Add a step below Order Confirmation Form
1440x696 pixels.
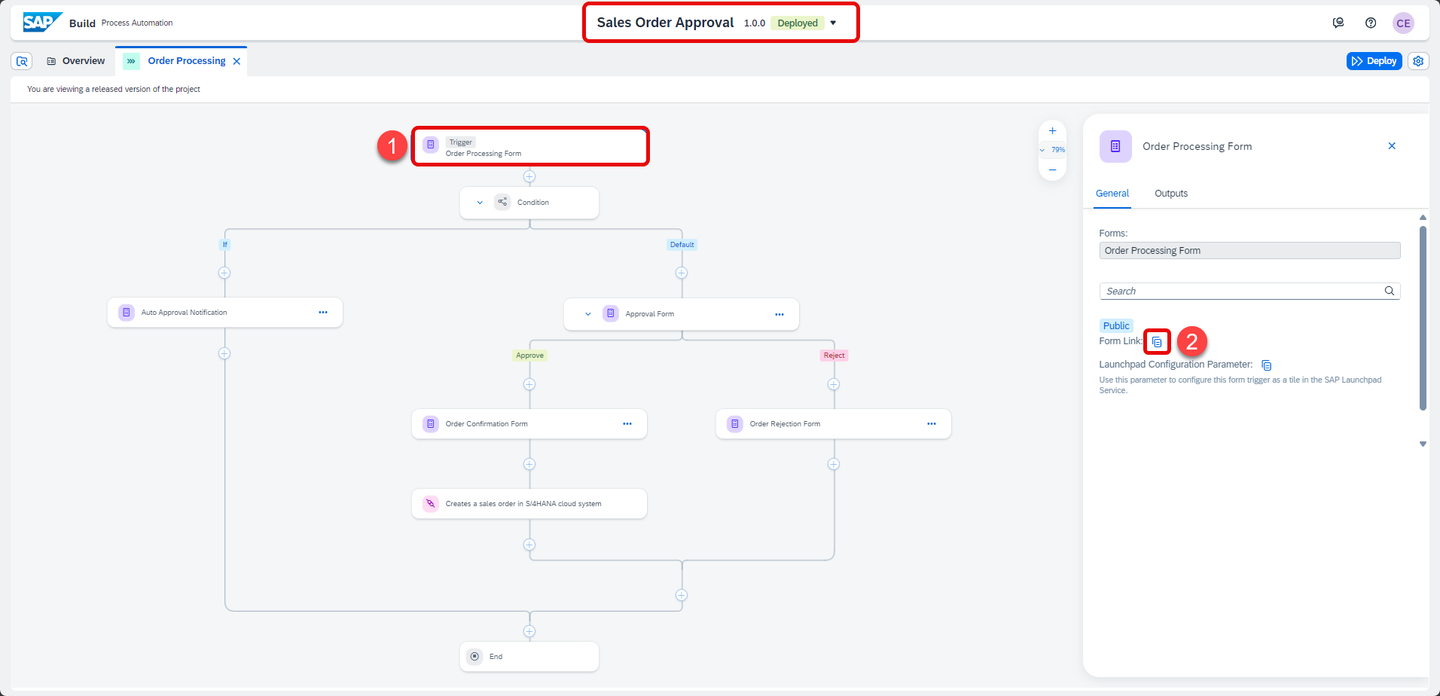pyautogui.click(x=529, y=464)
